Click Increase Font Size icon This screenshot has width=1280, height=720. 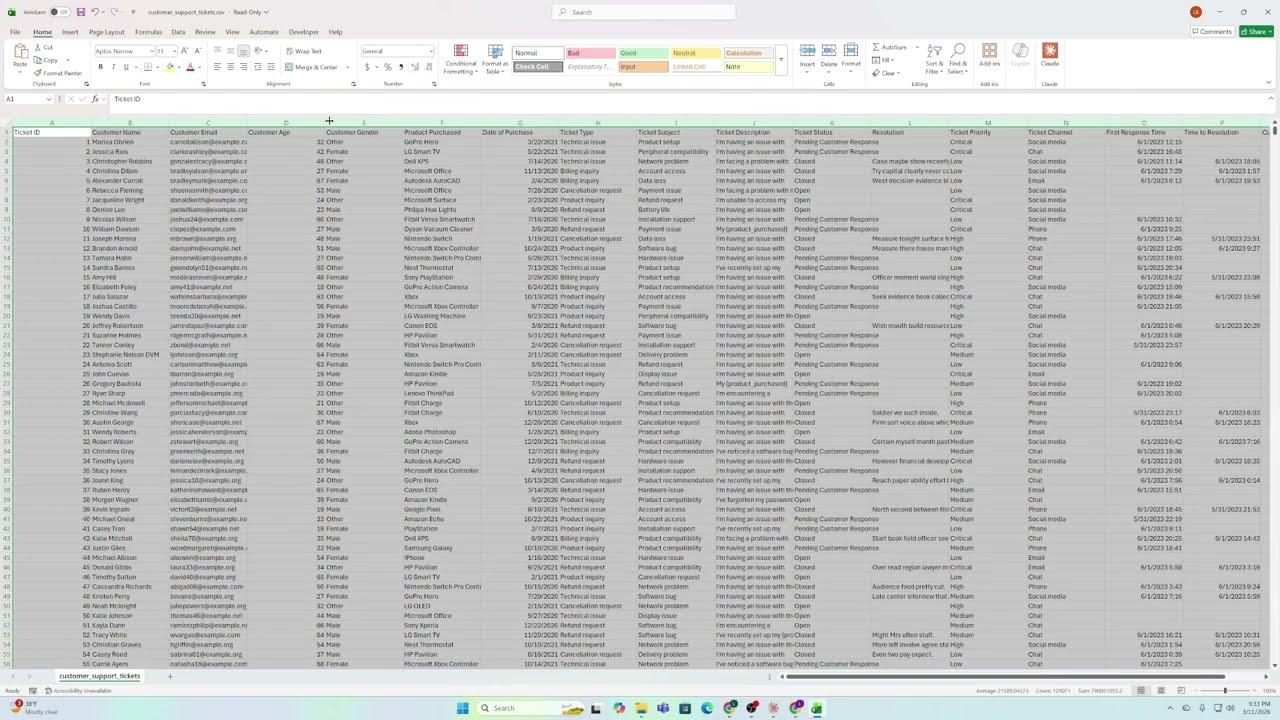click(x=186, y=51)
